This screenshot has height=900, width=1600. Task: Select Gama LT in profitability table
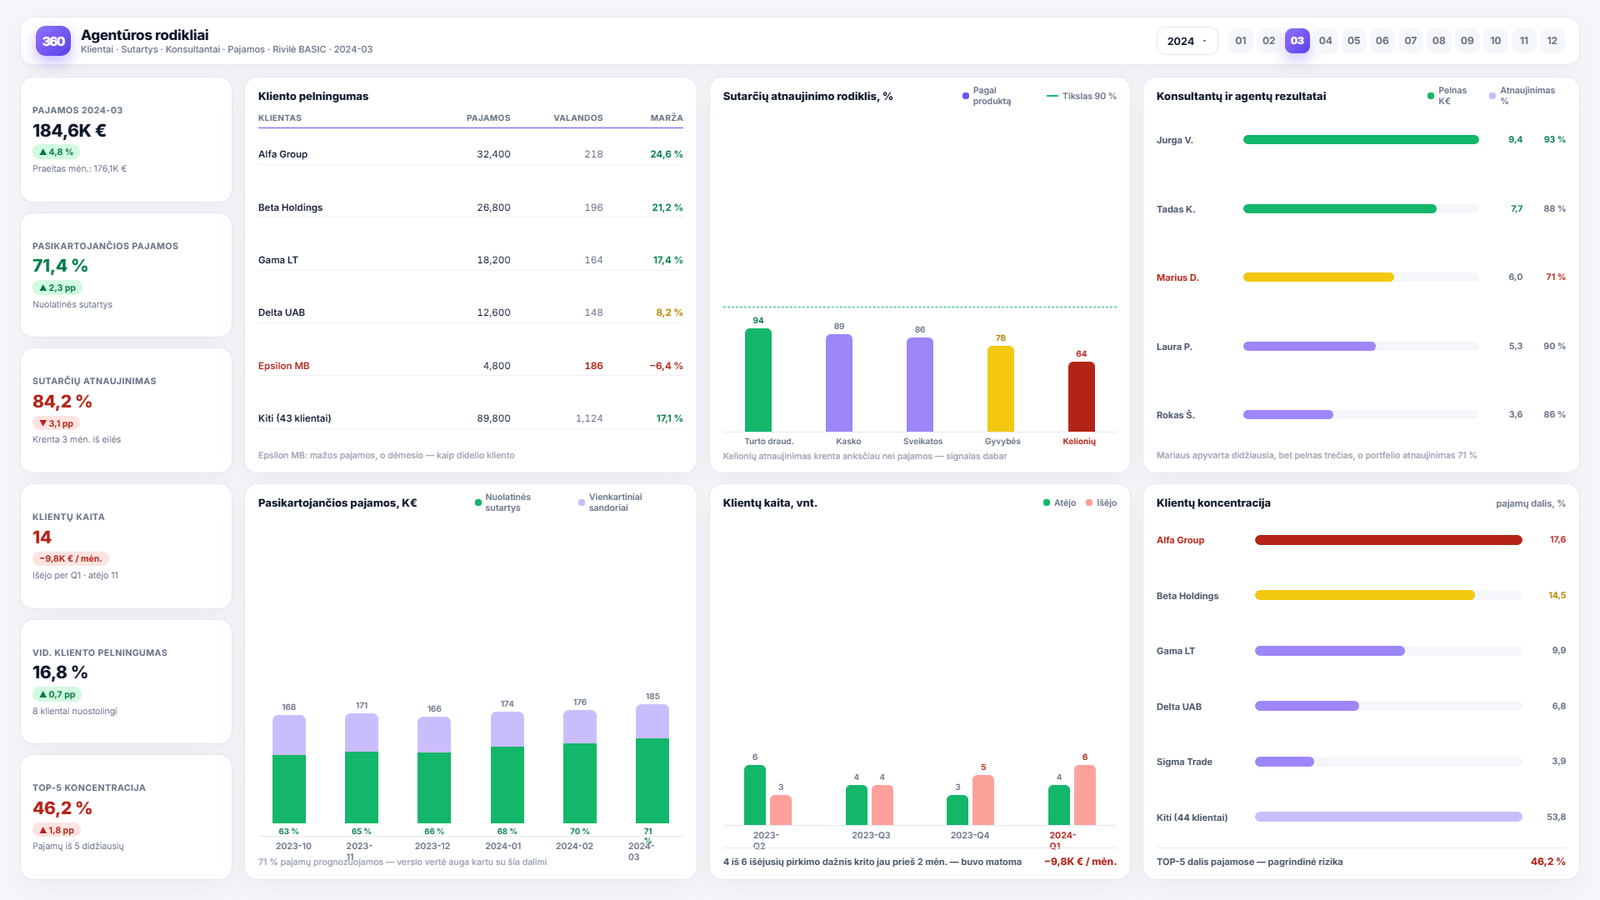pos(470,260)
